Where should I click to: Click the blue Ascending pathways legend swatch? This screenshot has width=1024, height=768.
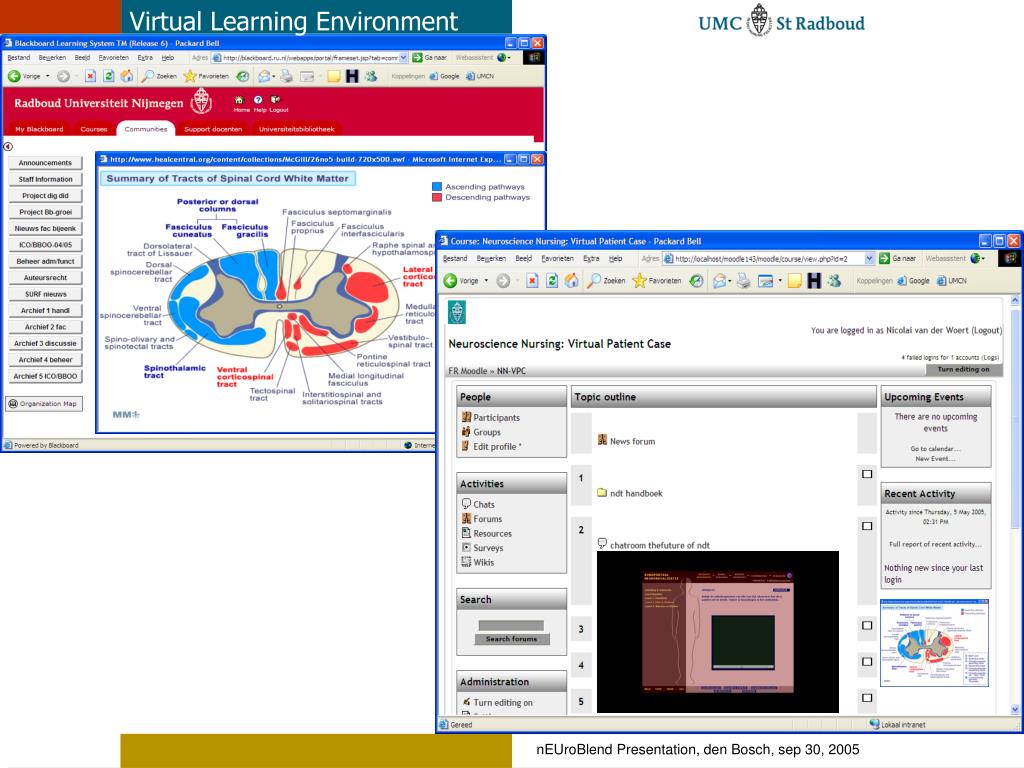[437, 187]
